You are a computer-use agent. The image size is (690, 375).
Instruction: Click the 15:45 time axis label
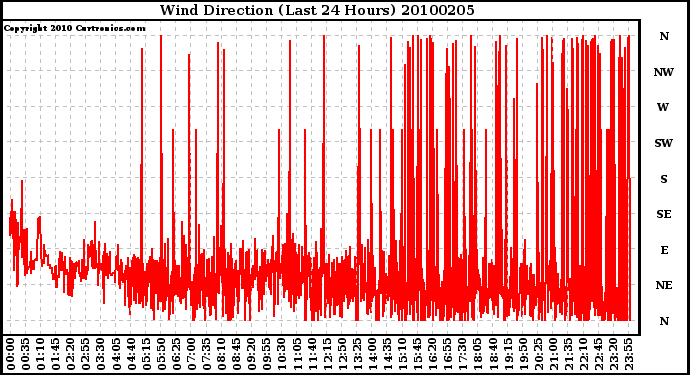click(x=417, y=355)
